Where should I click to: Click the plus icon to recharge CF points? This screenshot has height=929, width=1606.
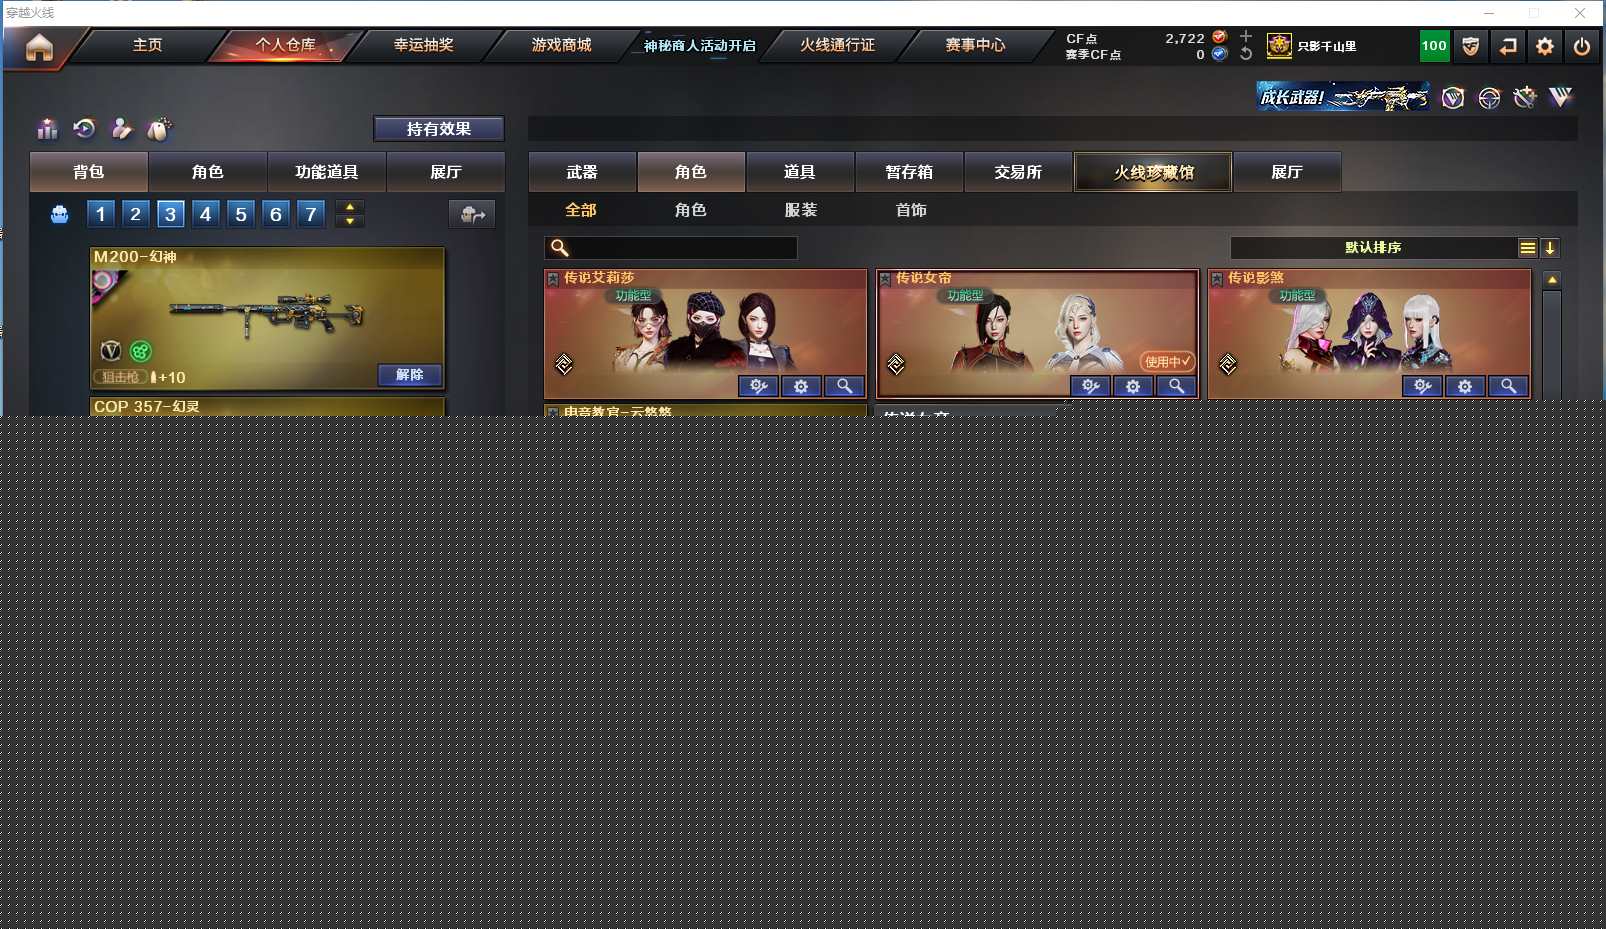click(x=1246, y=37)
